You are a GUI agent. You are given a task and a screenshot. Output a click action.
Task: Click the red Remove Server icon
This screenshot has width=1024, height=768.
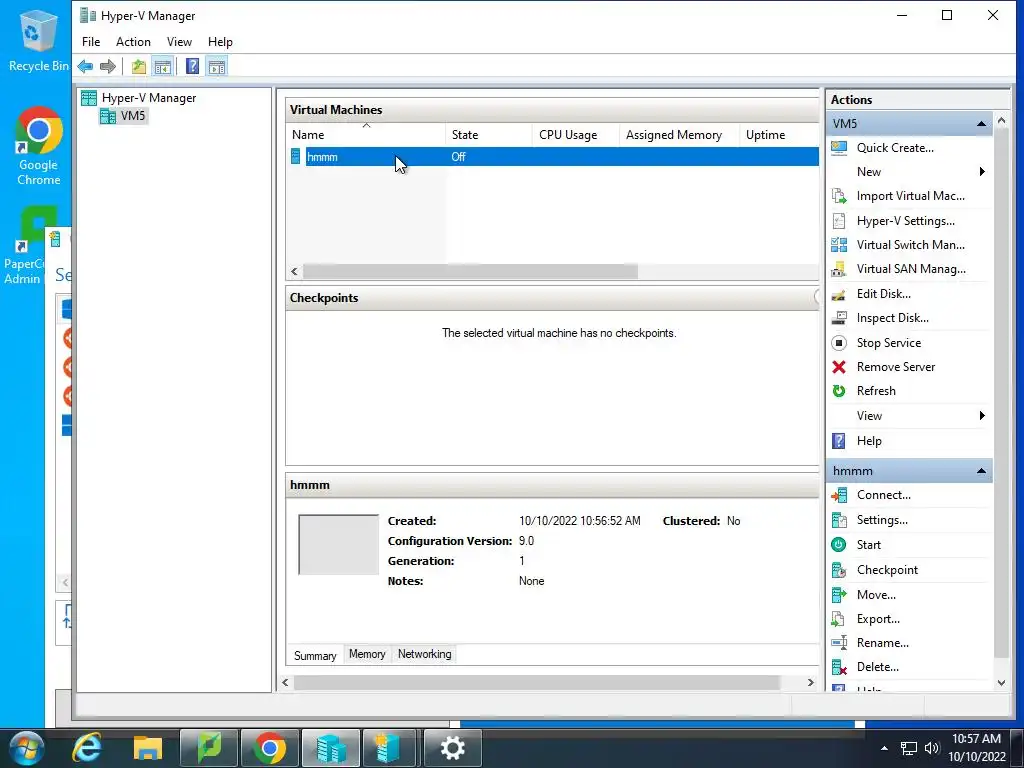(839, 367)
